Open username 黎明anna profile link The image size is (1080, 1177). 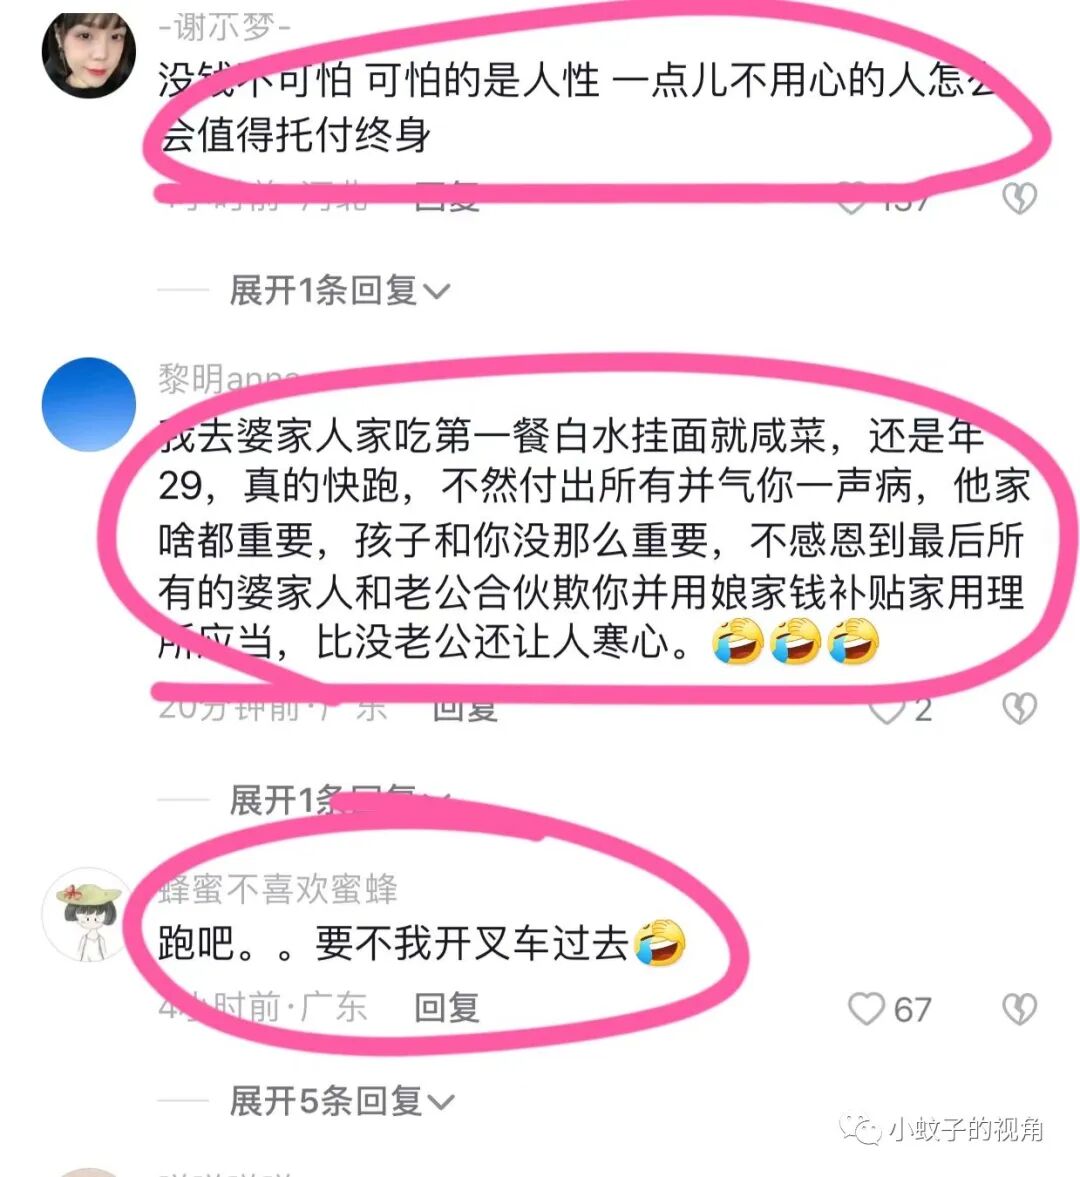(x=229, y=378)
